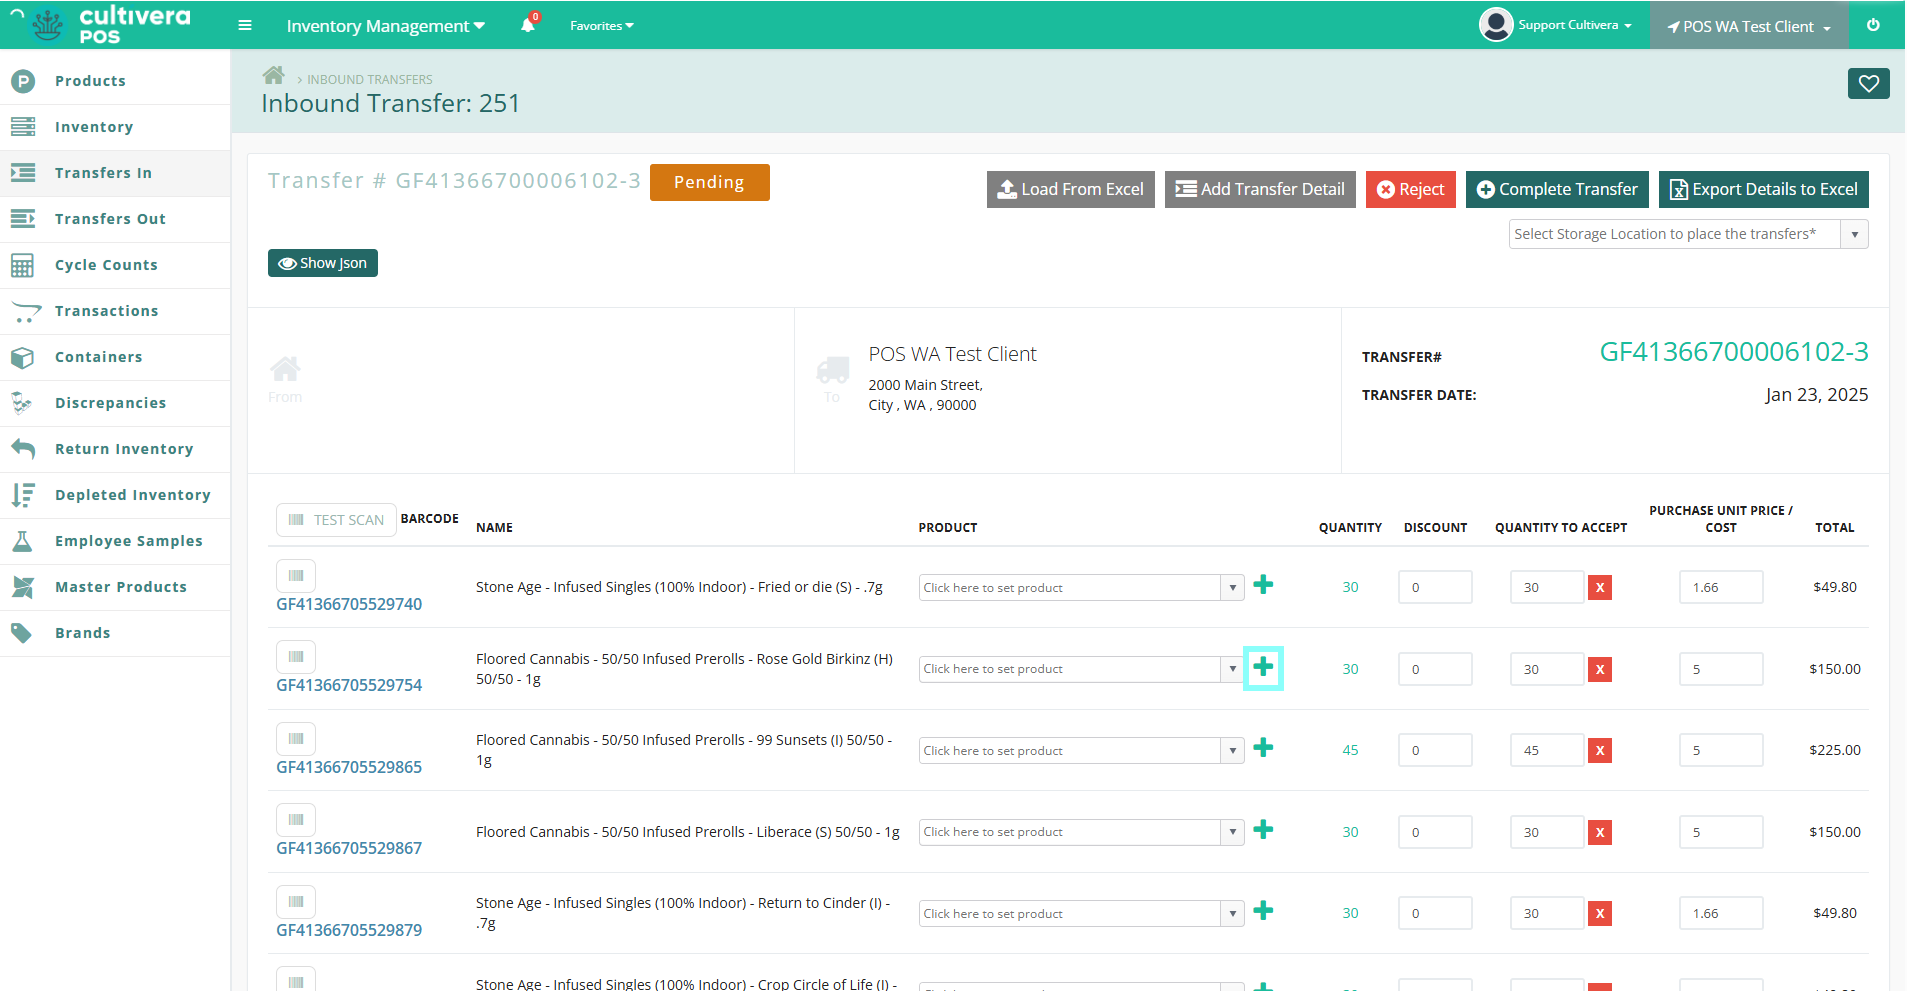
Task: Click red X for Liberace row
Action: (1600, 833)
